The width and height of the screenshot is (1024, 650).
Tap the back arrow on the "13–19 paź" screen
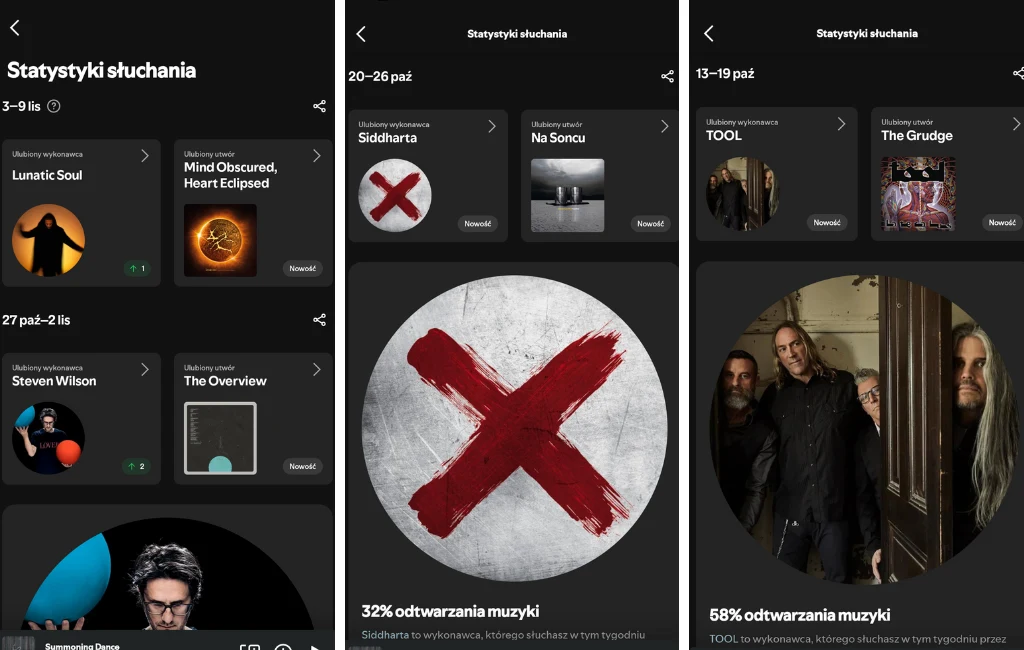point(708,33)
